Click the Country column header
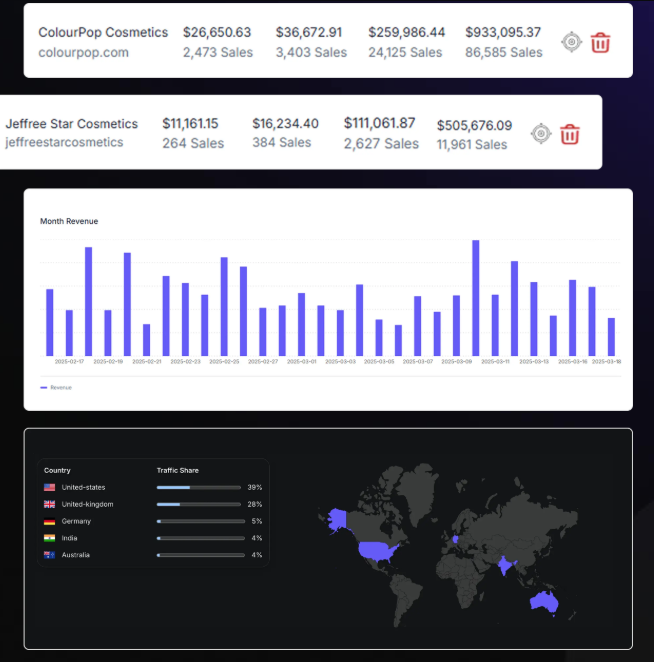 click(x=57, y=470)
